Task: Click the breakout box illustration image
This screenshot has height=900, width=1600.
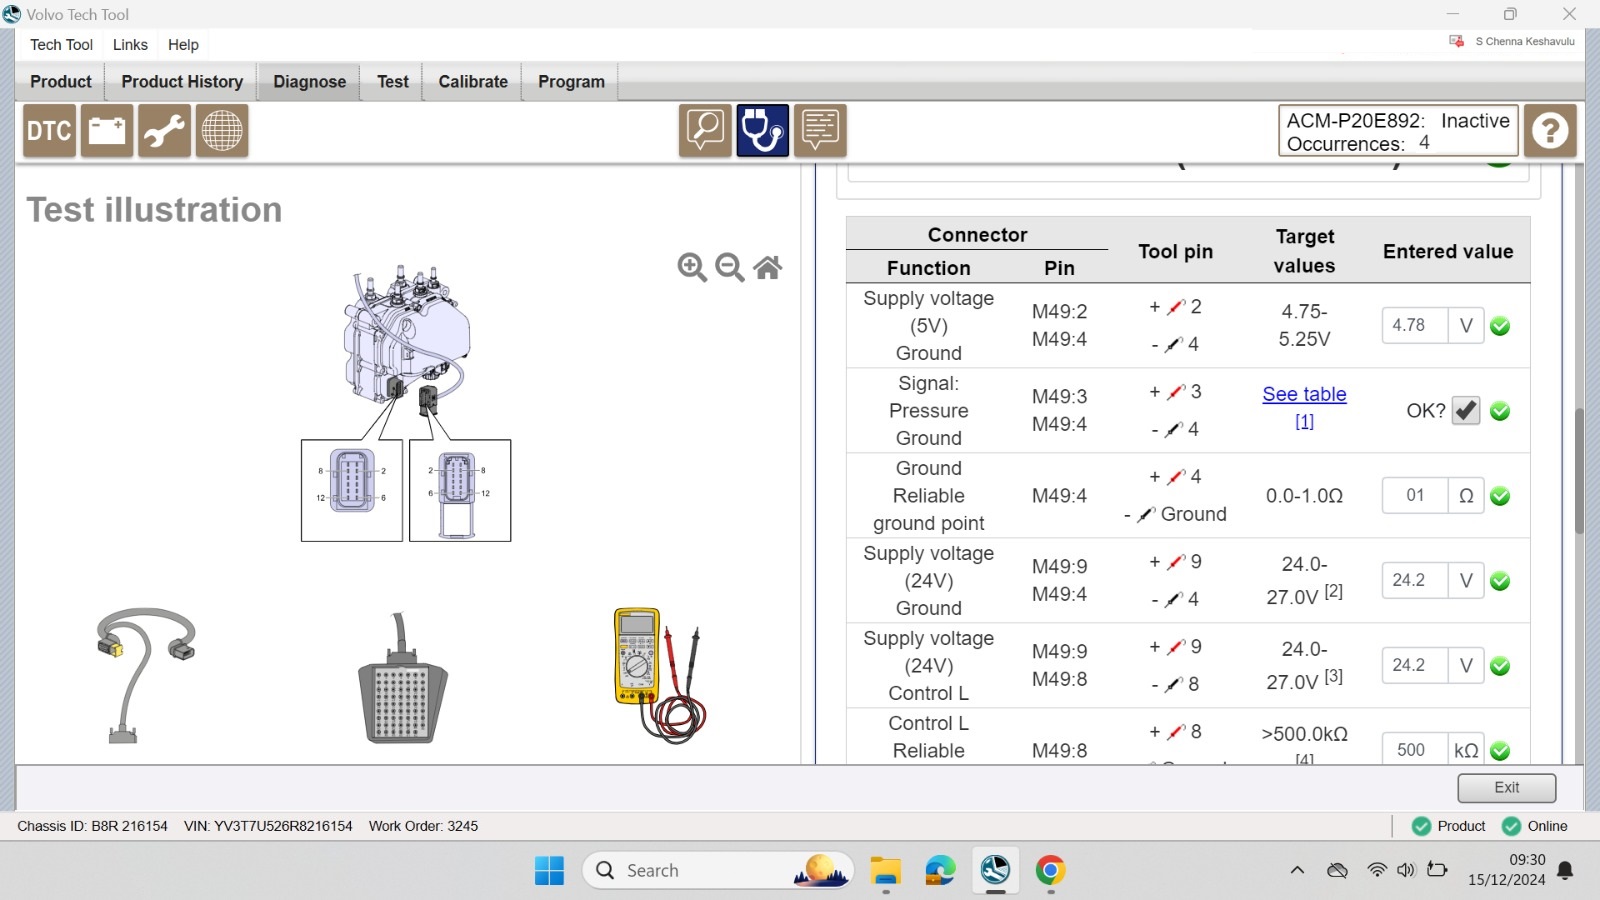Action: (x=402, y=678)
